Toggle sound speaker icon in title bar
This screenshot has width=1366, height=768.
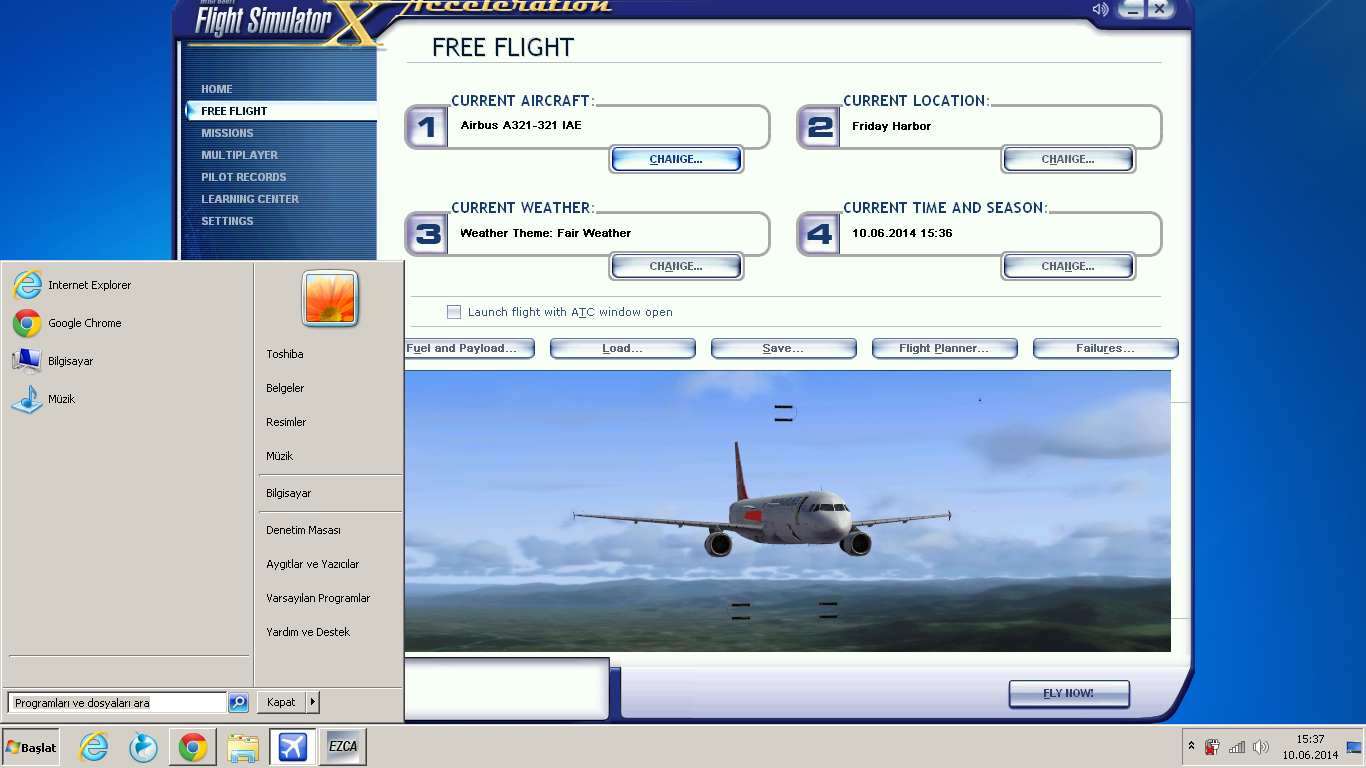pyautogui.click(x=1100, y=9)
